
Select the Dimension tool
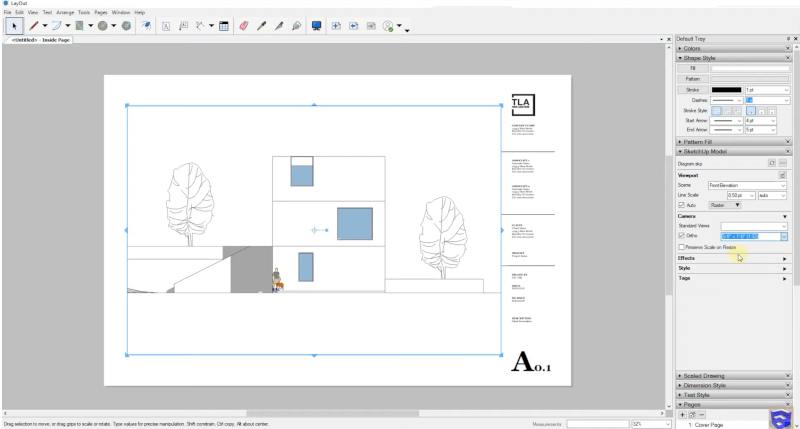(x=201, y=26)
